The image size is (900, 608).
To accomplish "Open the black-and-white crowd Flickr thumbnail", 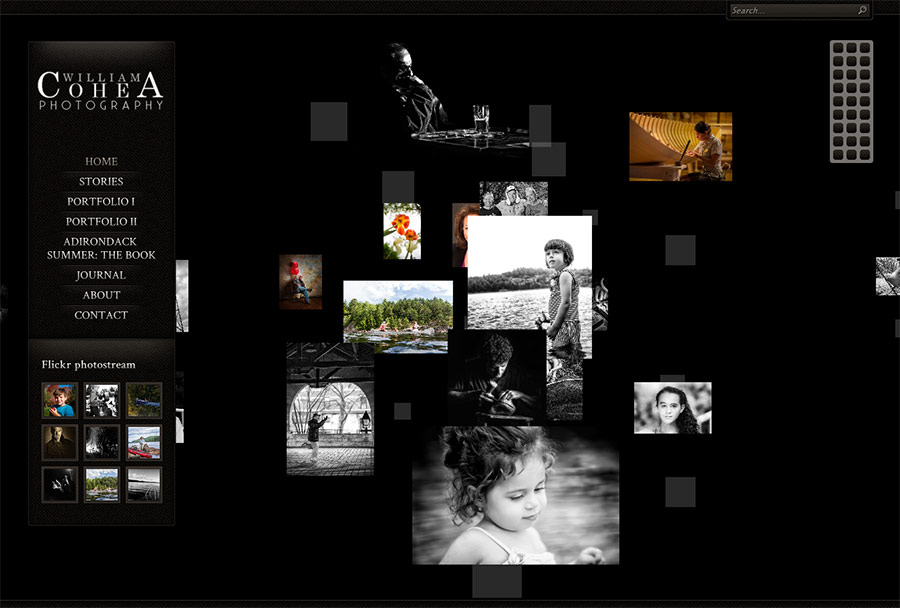I will click(102, 400).
